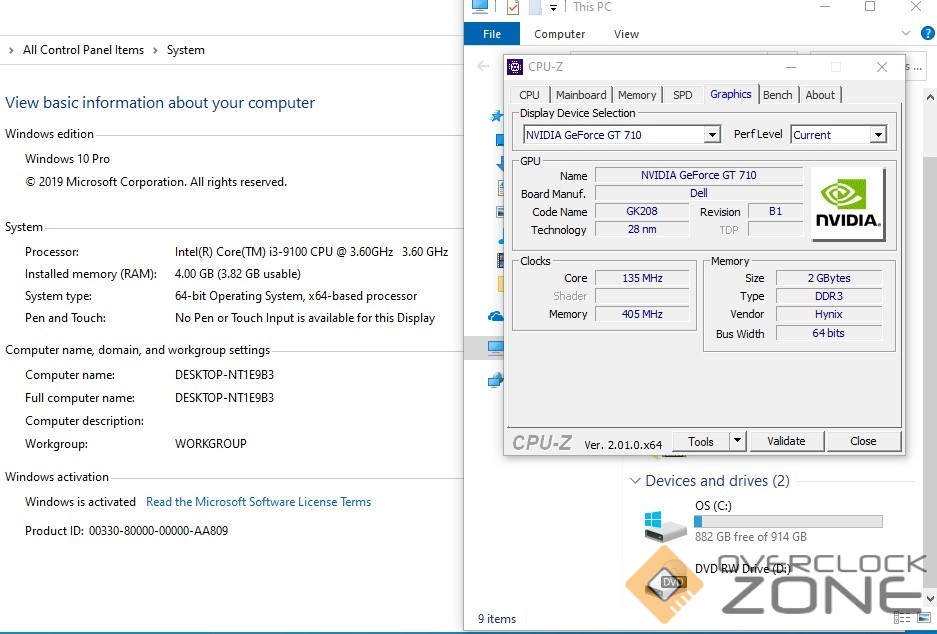Switch to the SPD tab
This screenshot has height=634, width=937.
682,95
